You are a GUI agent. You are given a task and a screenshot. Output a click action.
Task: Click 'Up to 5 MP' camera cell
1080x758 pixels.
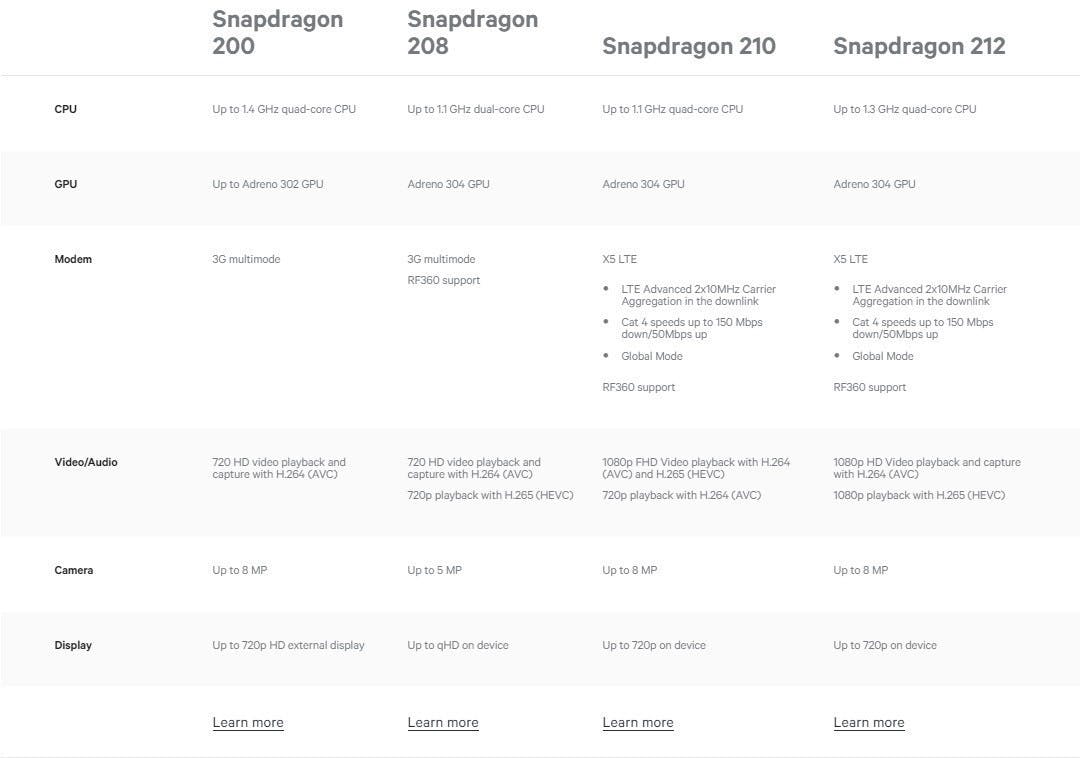click(x=435, y=570)
